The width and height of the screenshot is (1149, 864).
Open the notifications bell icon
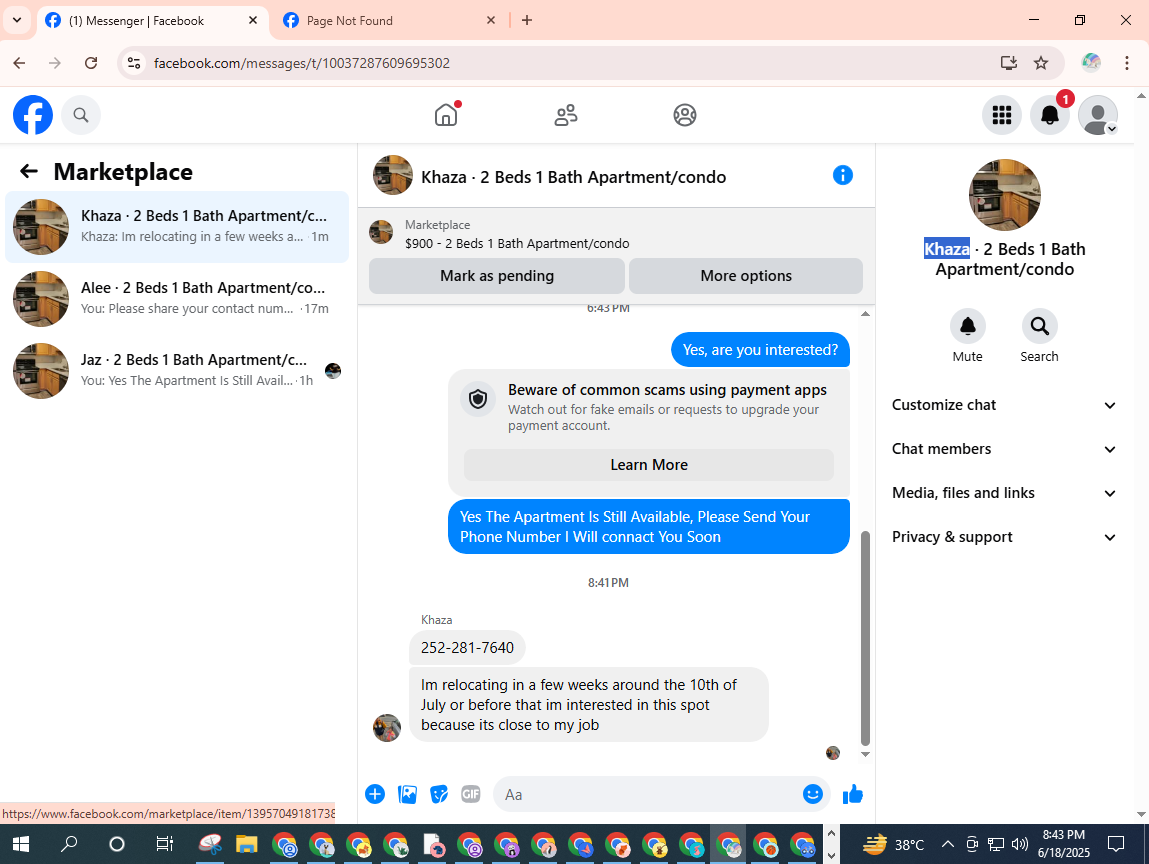click(1049, 115)
